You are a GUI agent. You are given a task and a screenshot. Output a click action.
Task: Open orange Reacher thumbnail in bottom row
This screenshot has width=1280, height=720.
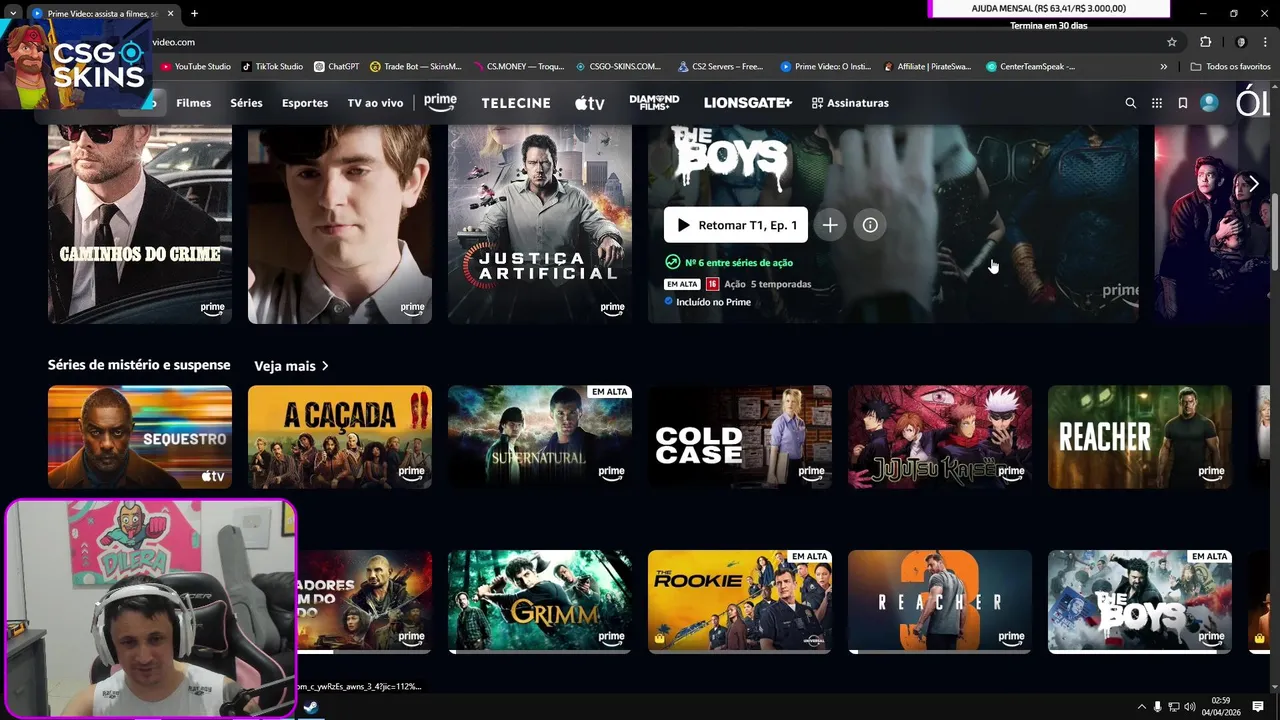tap(940, 601)
